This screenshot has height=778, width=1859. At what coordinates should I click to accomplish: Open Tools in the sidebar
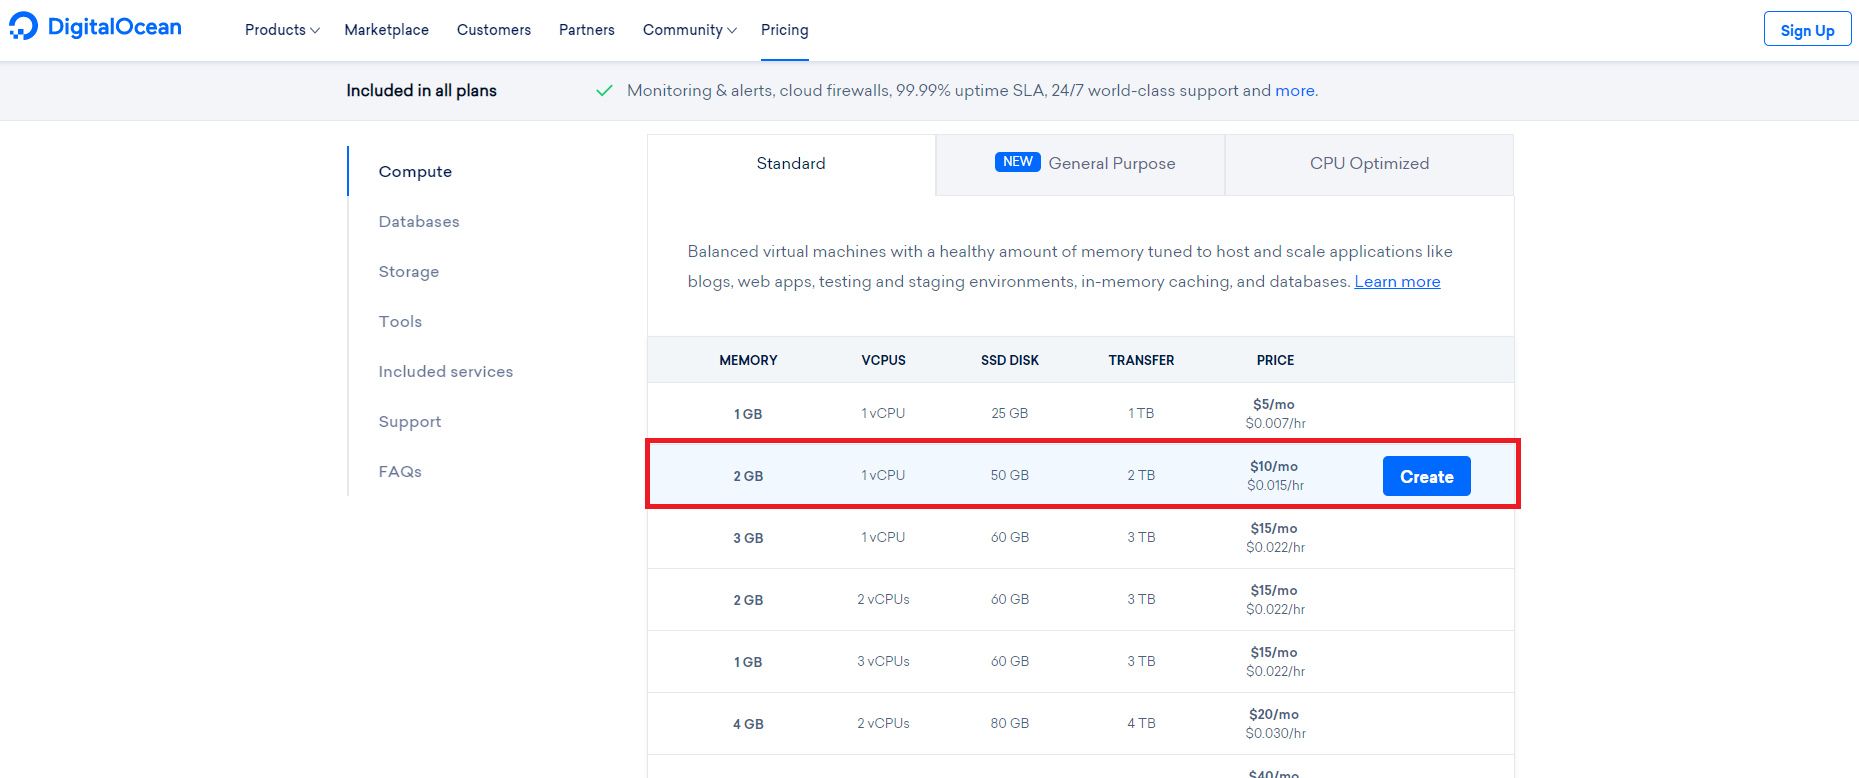pos(400,321)
